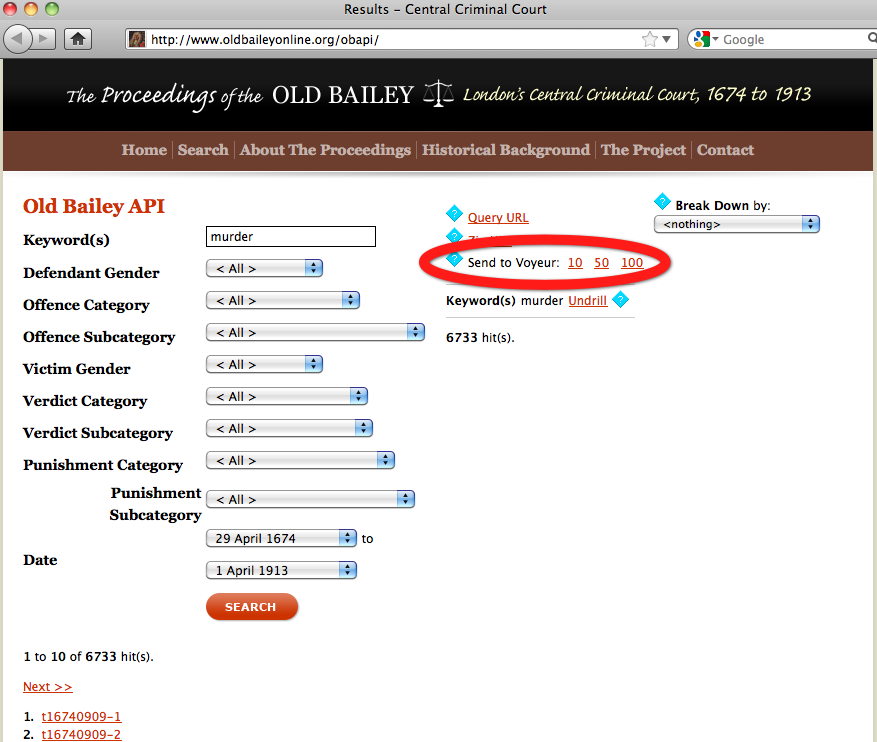The width and height of the screenshot is (877, 742).
Task: Click the Google search engine icon
Action: (701, 39)
